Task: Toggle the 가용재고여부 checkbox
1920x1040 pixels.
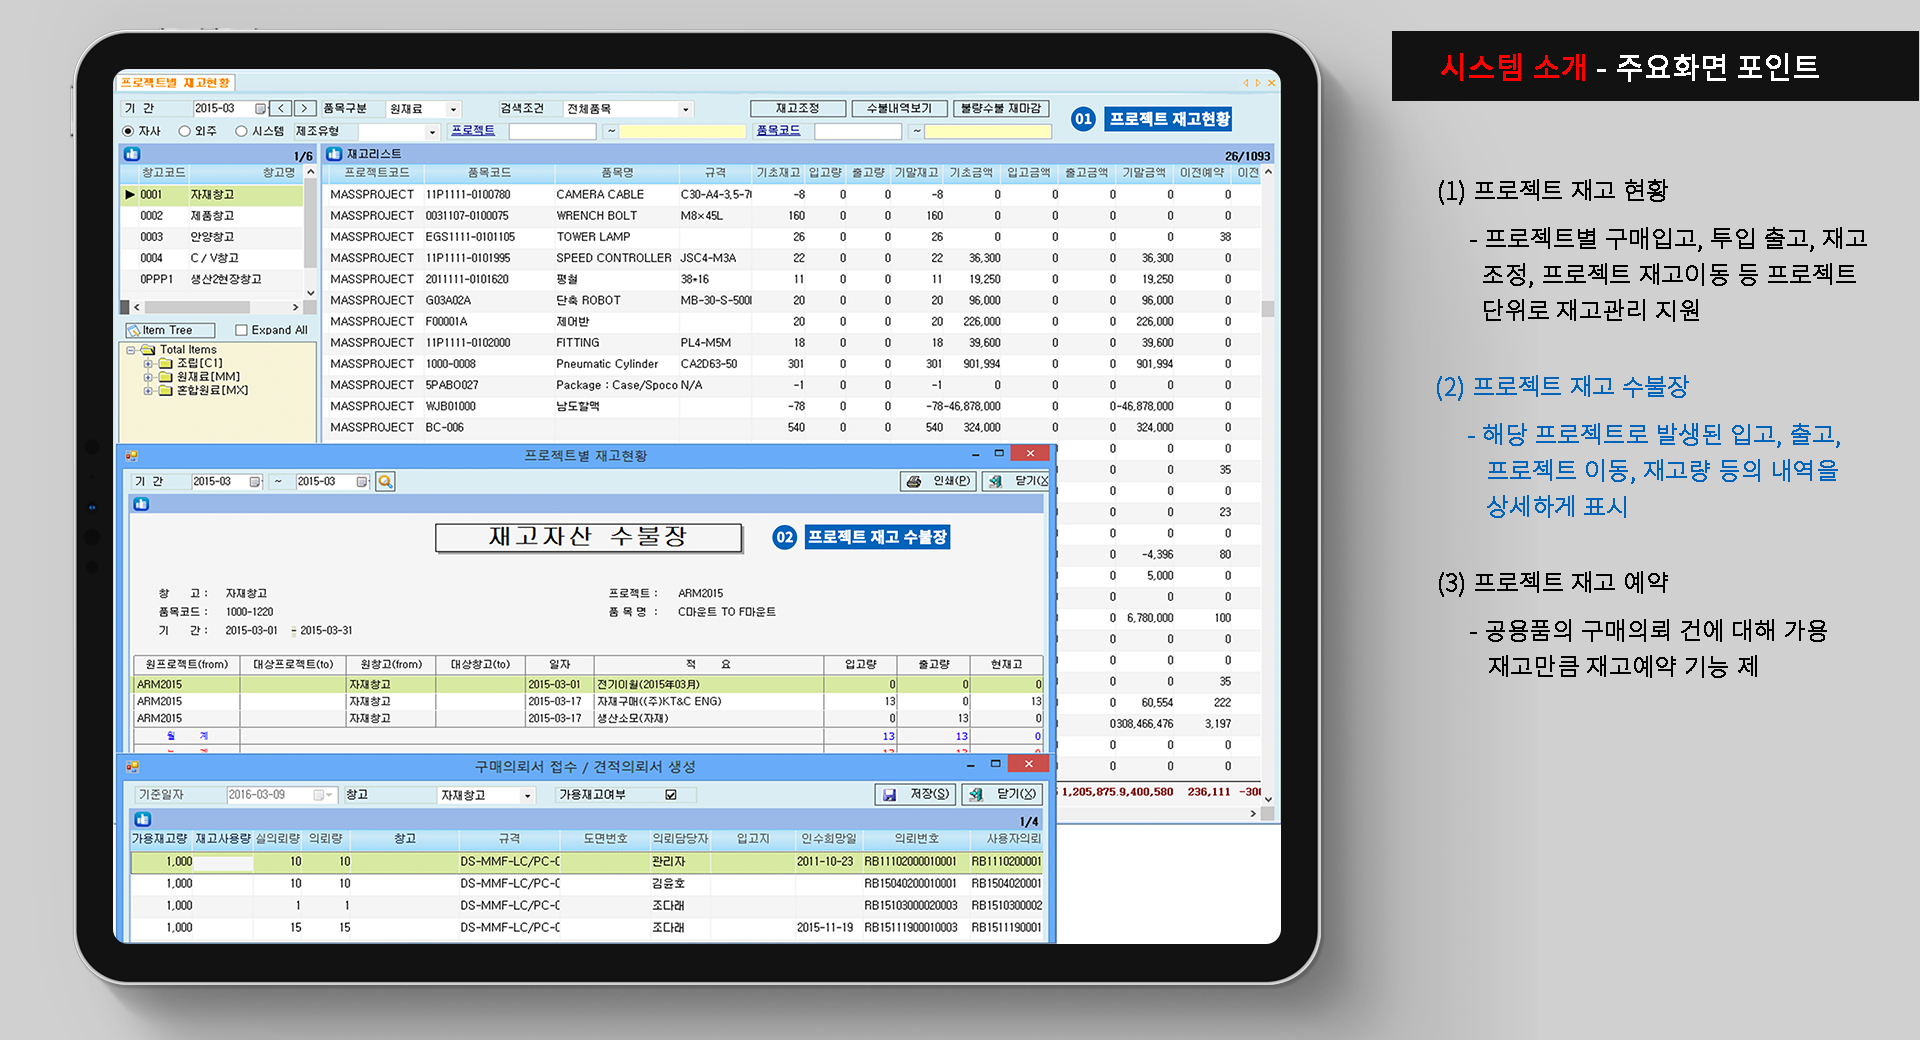Action: pyautogui.click(x=671, y=795)
